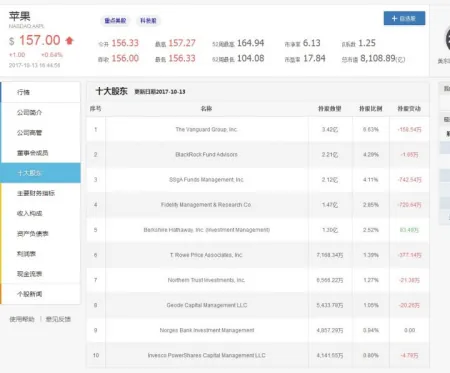
Task: Click the 157.00 current price
Action: click(40, 41)
